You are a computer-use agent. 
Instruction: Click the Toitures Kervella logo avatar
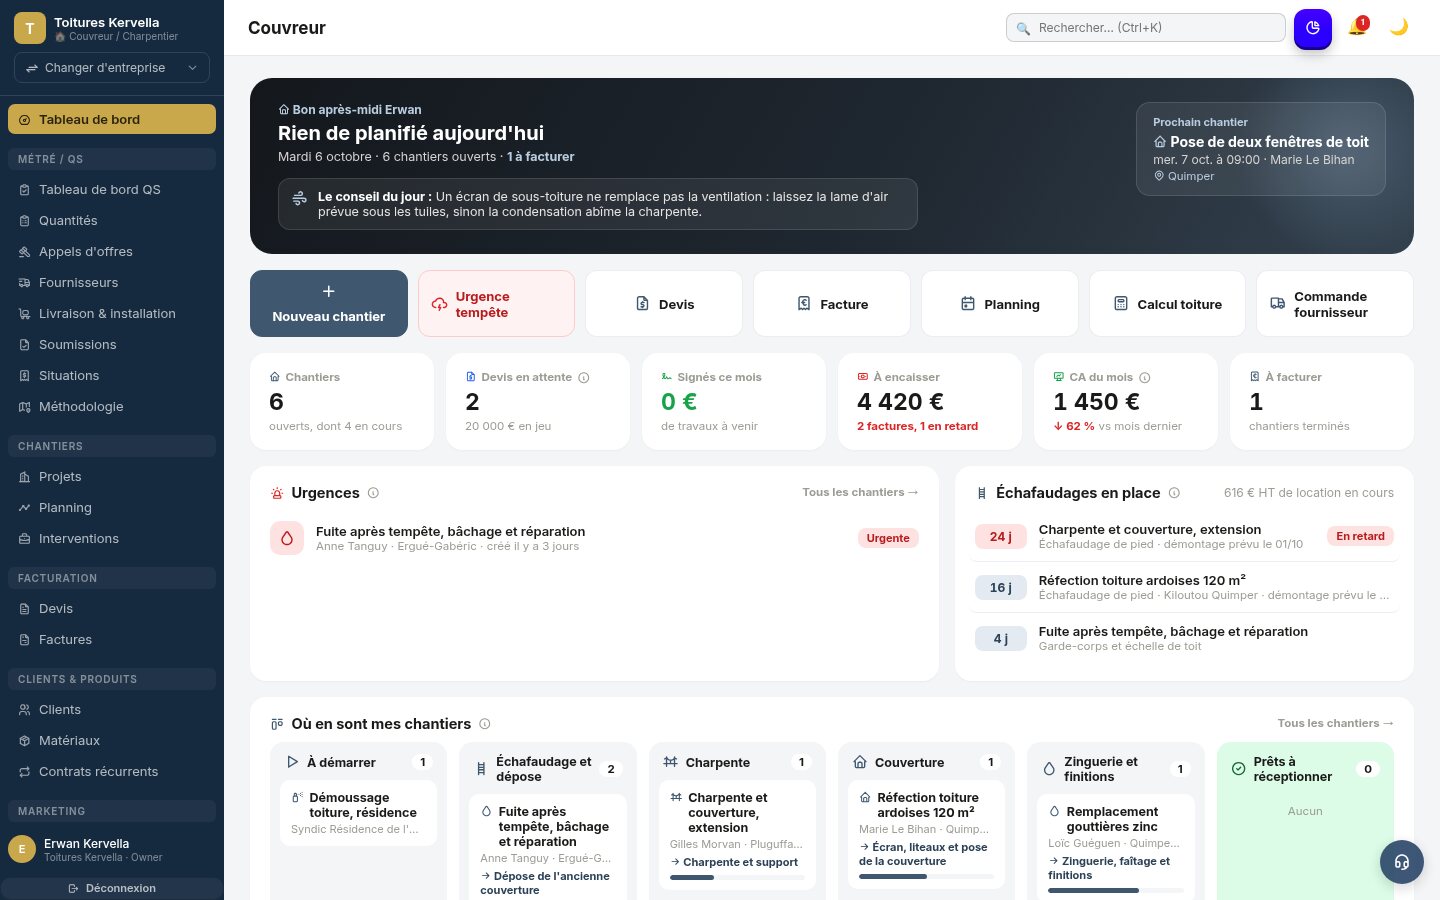[30, 28]
